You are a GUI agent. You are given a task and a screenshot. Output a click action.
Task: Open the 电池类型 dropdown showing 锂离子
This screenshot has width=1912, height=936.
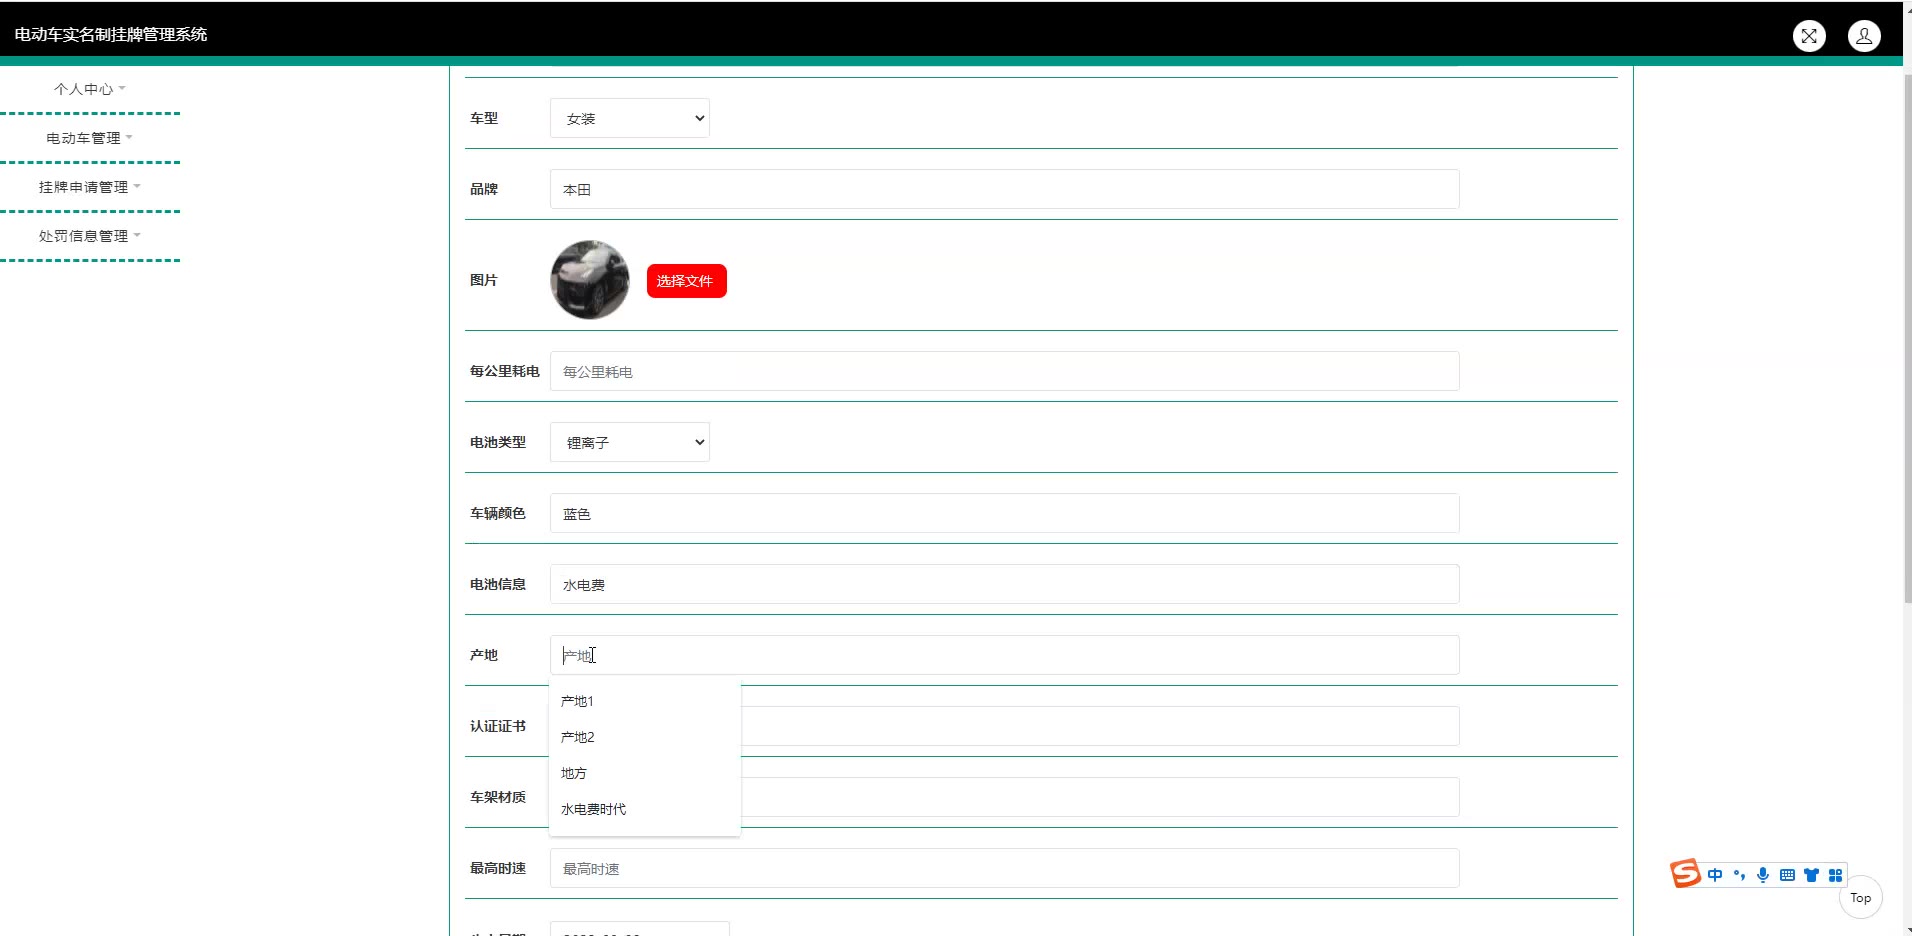pos(630,442)
